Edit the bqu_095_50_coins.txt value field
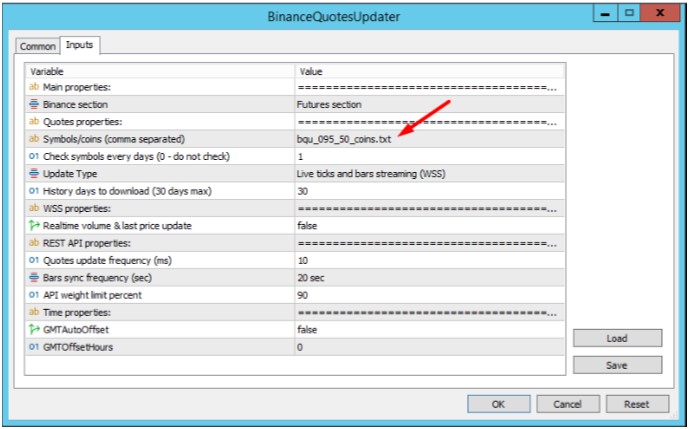The image size is (689, 429). click(x=430, y=139)
